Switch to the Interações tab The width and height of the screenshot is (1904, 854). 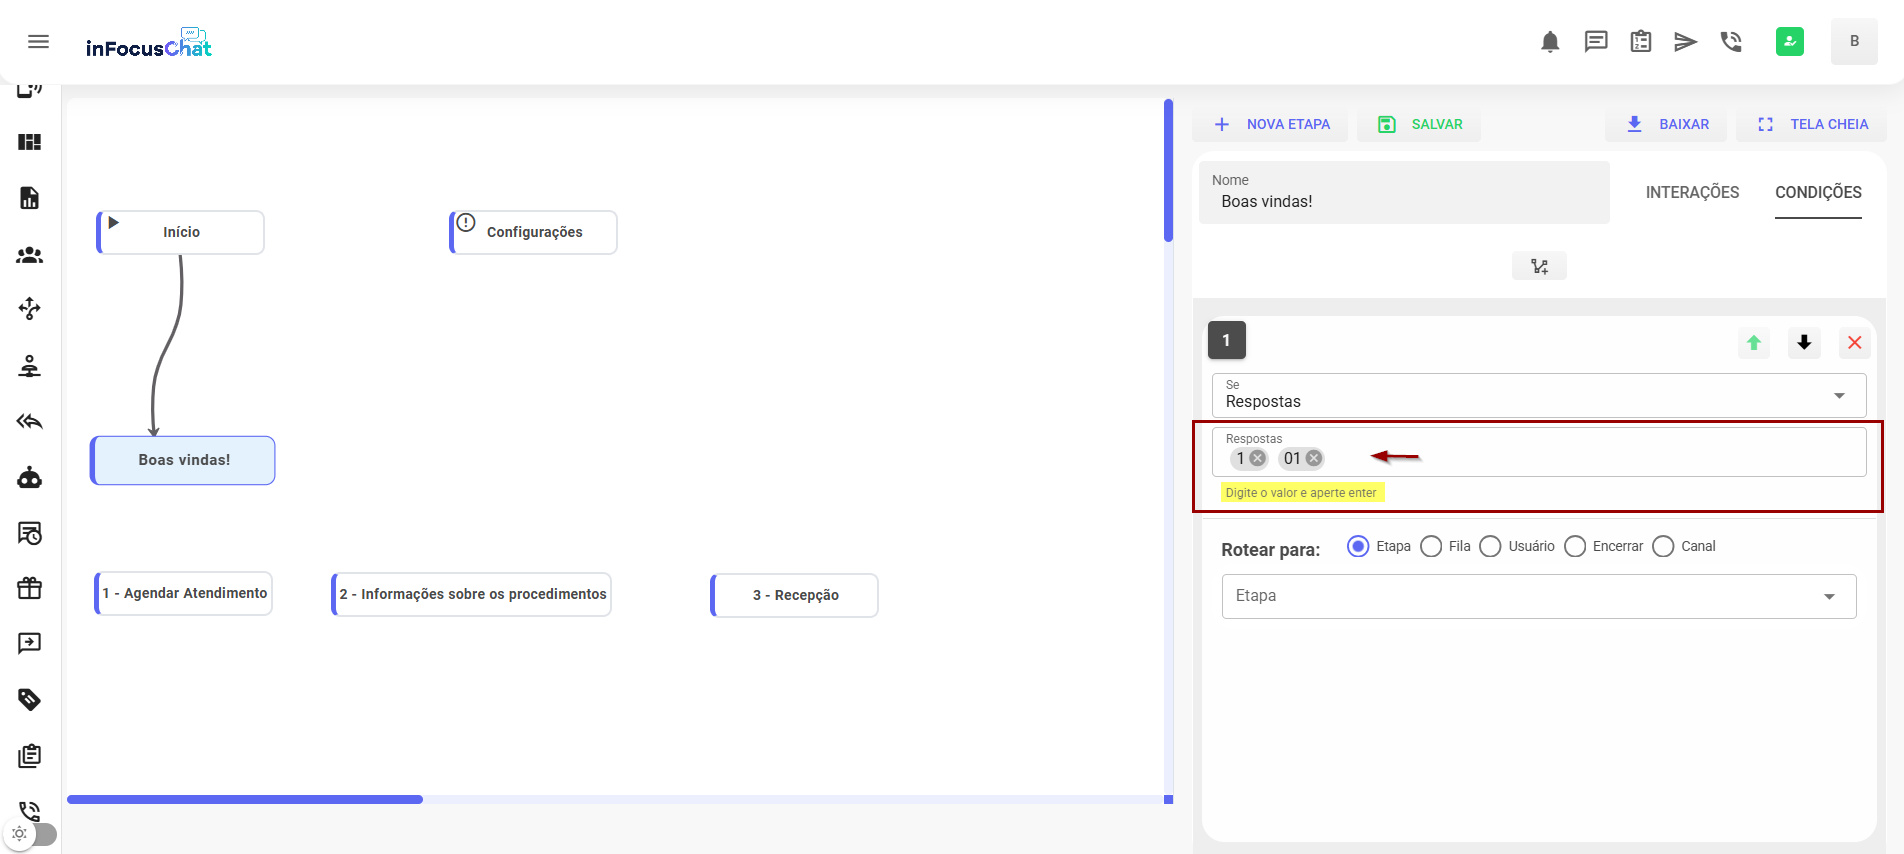pyautogui.click(x=1692, y=192)
